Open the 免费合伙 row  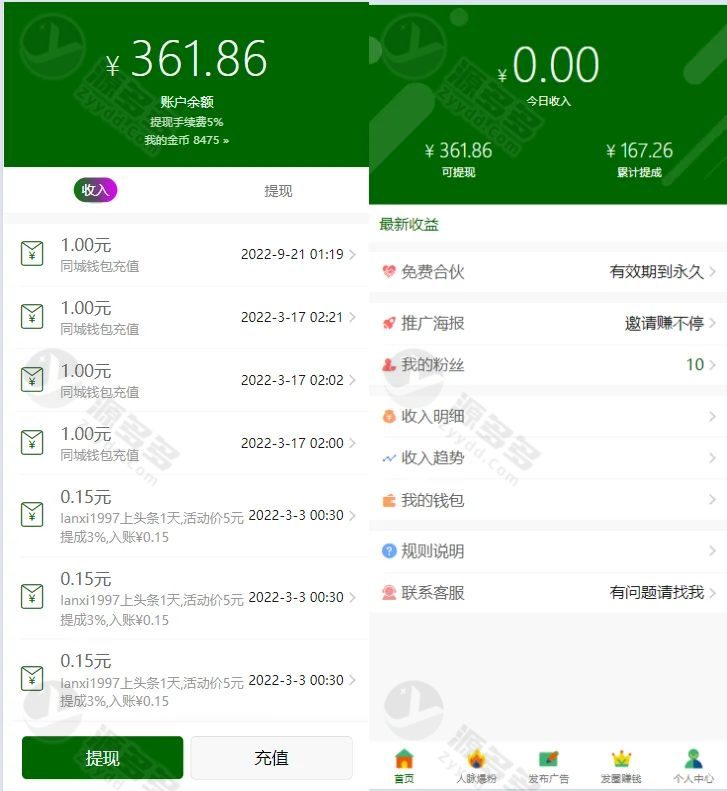[548, 272]
